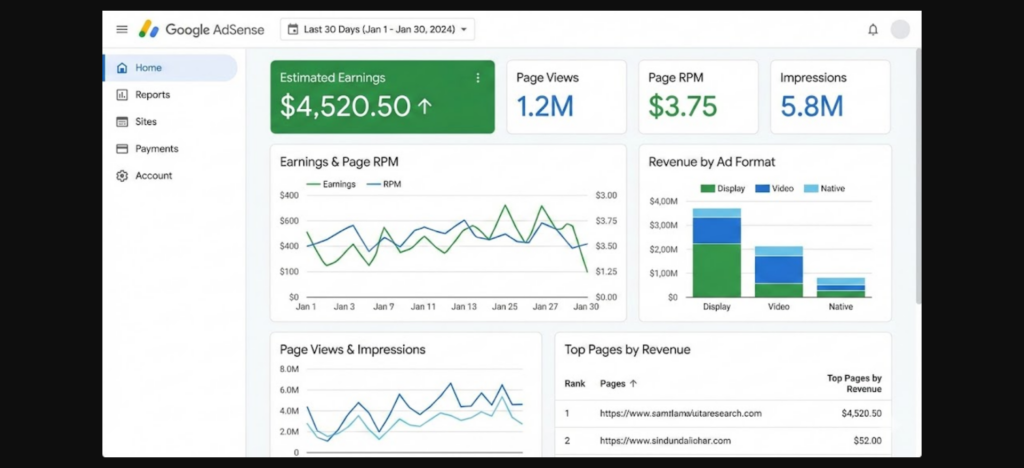The height and width of the screenshot is (468, 1024).
Task: Click the $52.00 revenue cell
Action: [867, 441]
